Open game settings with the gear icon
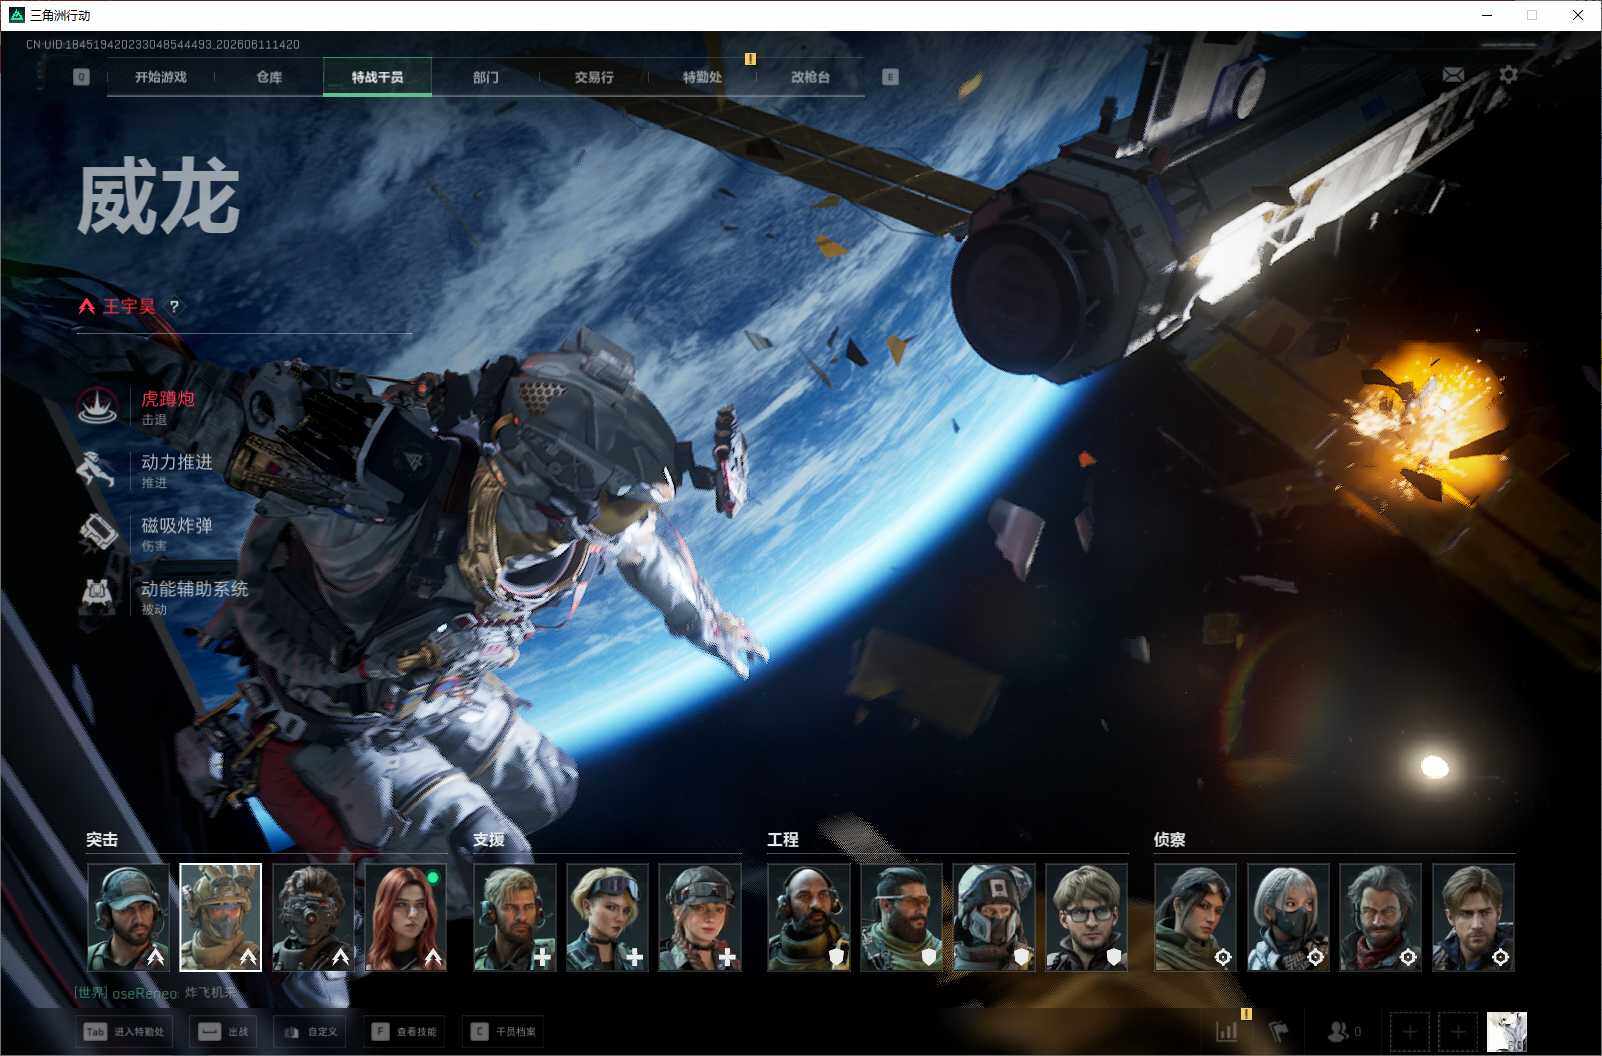The height and width of the screenshot is (1056, 1602). pos(1508,75)
